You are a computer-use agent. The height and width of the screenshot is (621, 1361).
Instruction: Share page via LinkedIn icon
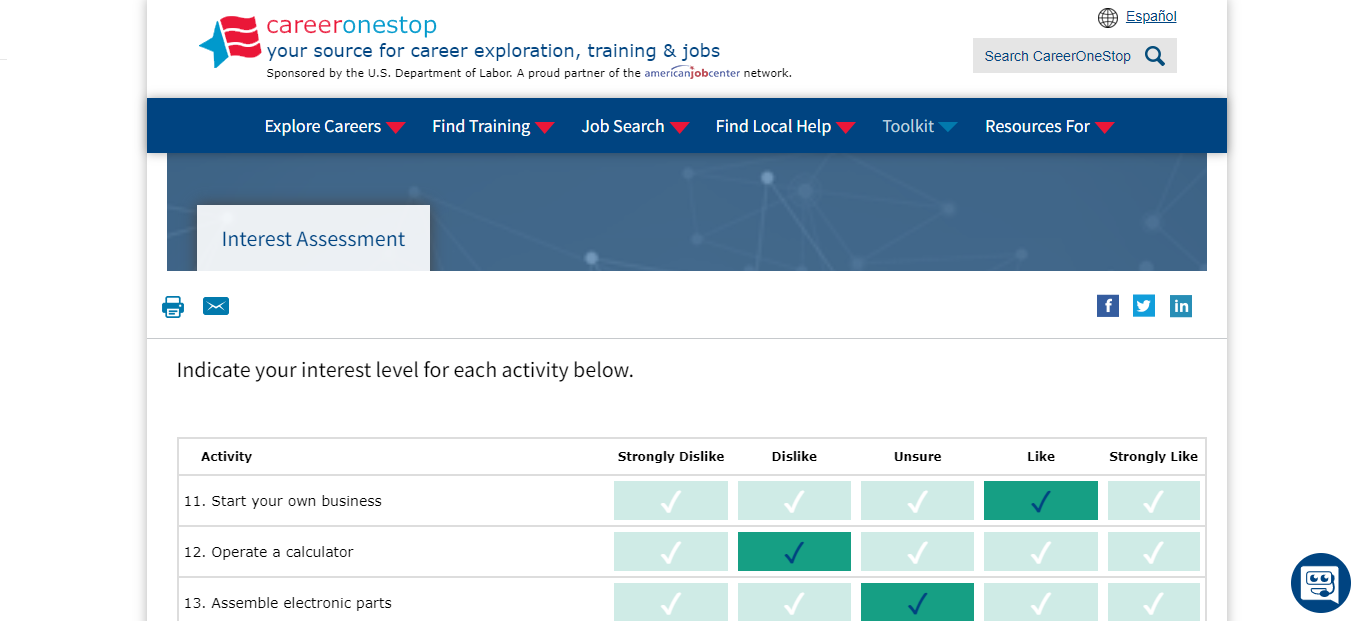pyautogui.click(x=1181, y=306)
